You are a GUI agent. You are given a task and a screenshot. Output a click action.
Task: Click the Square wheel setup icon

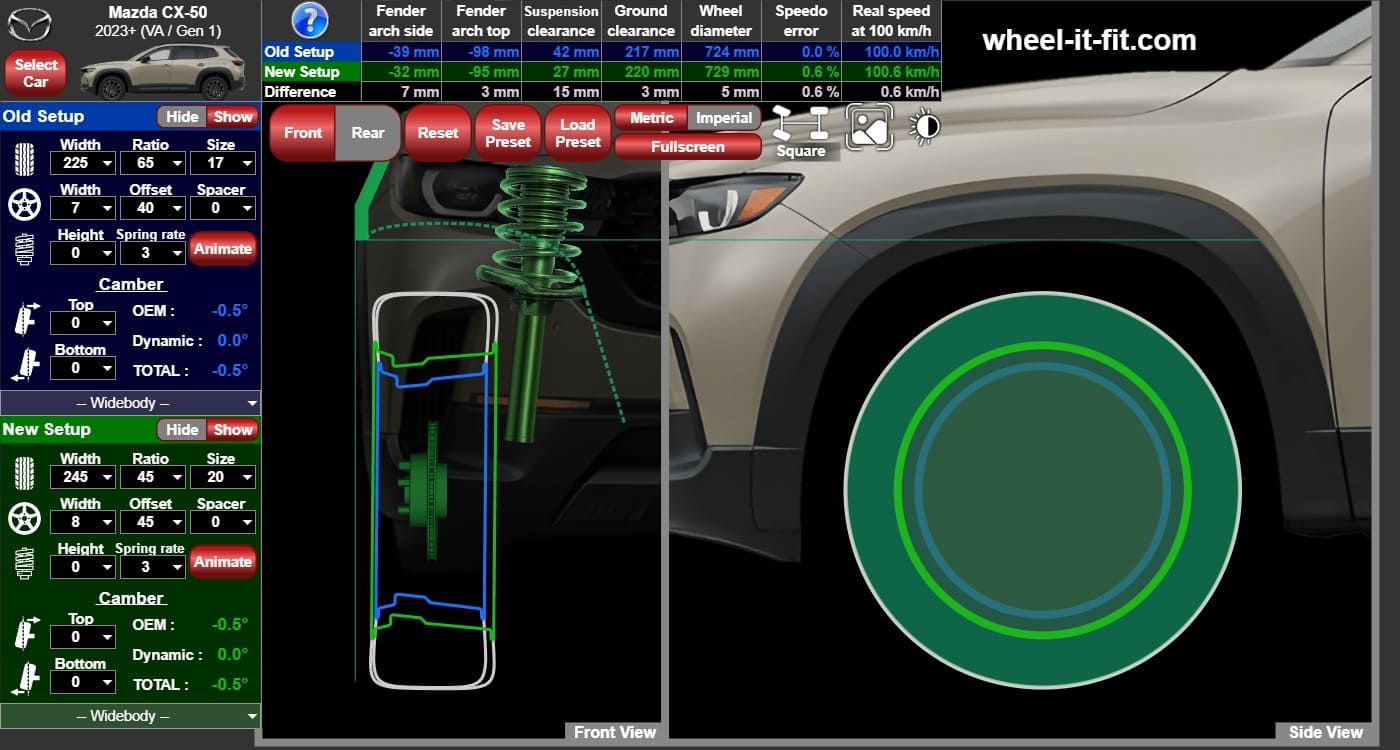point(801,132)
